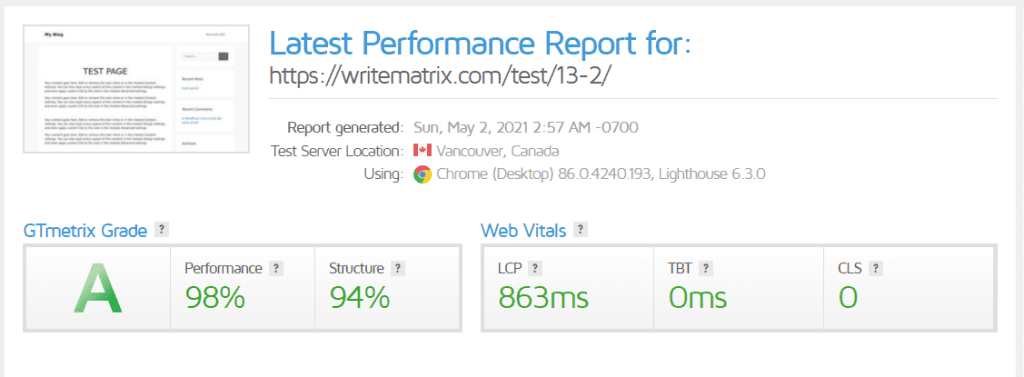The image size is (1024, 377).
Task: Click the Web Vitals heading
Action: (x=523, y=230)
